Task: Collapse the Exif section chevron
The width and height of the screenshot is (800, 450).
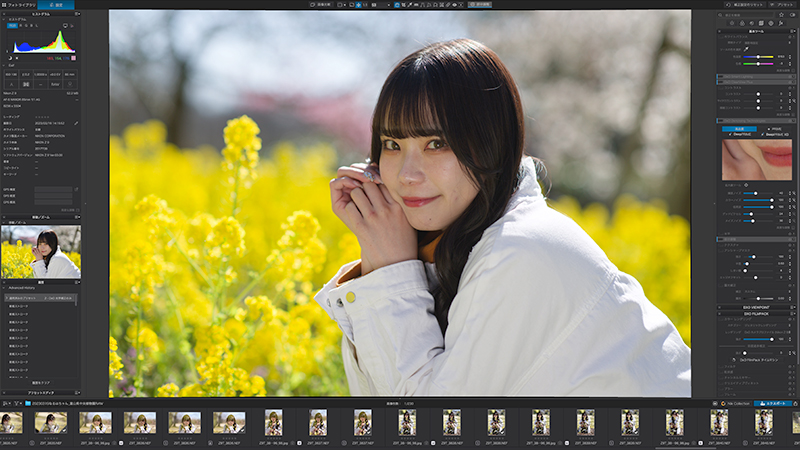Action: tap(4, 65)
